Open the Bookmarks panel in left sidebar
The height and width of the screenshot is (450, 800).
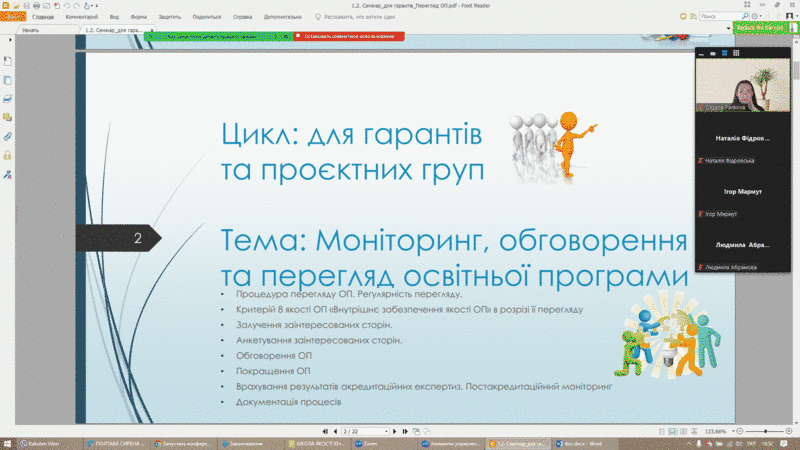pos(8,61)
